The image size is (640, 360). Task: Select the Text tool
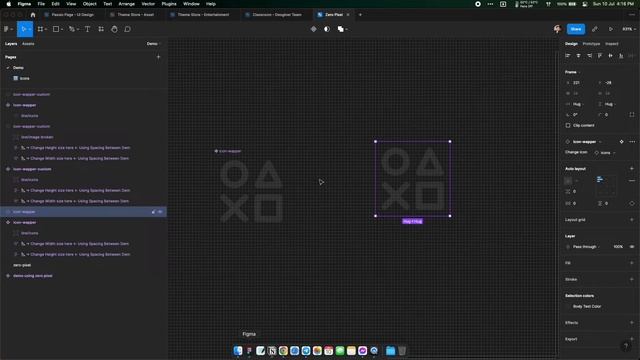87,29
